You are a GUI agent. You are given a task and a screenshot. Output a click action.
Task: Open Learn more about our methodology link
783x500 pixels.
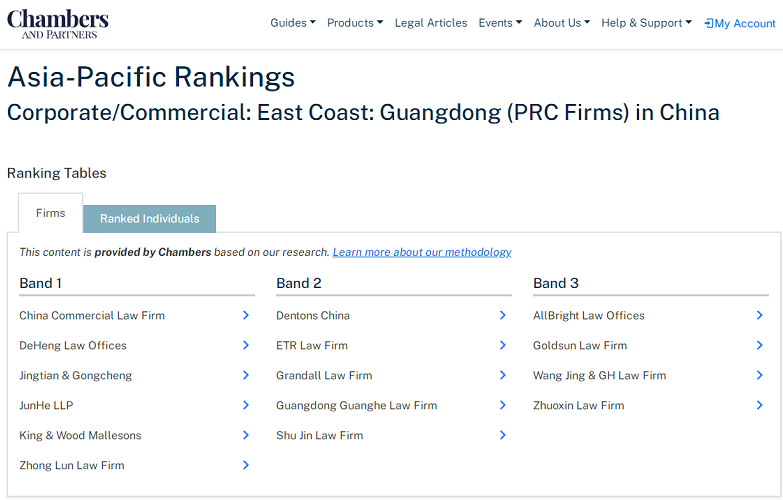[x=422, y=252]
